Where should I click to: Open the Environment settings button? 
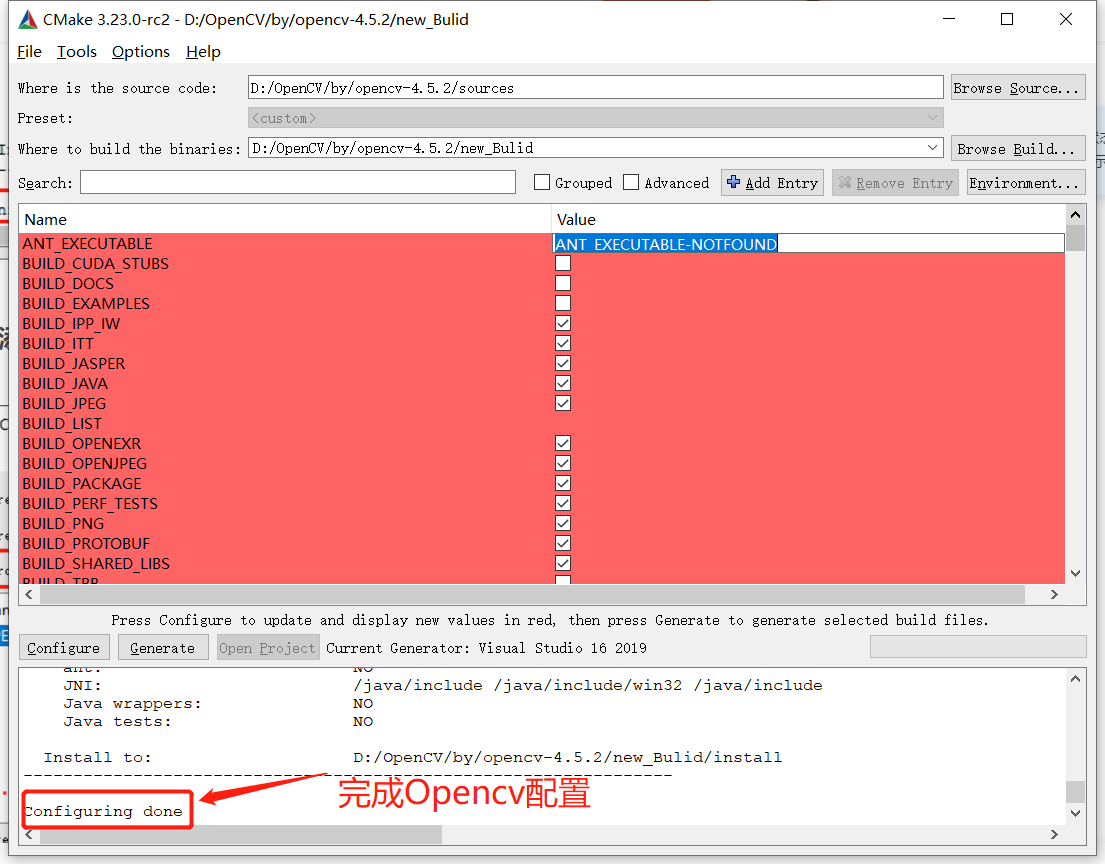(x=1026, y=183)
